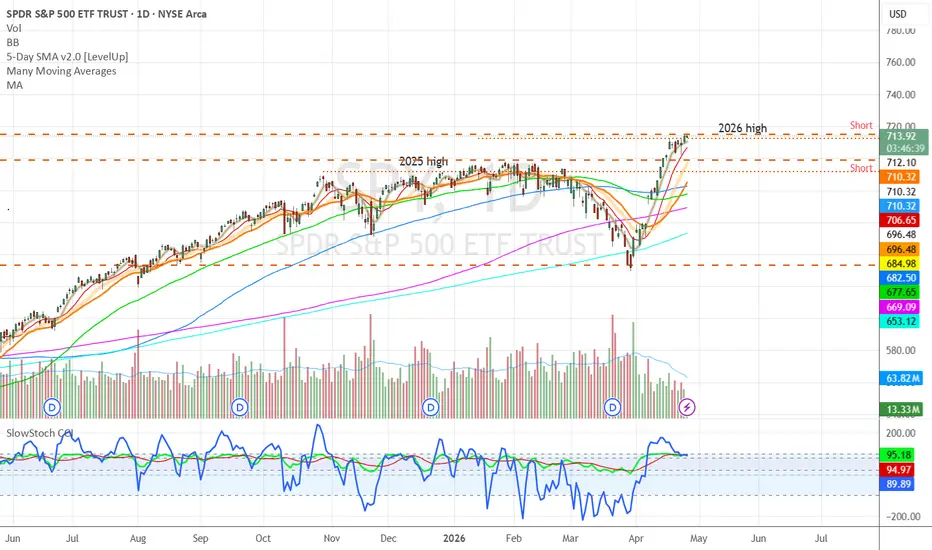Click the Dec label on time axis
Screen dimensions: 932x550
[388, 538]
